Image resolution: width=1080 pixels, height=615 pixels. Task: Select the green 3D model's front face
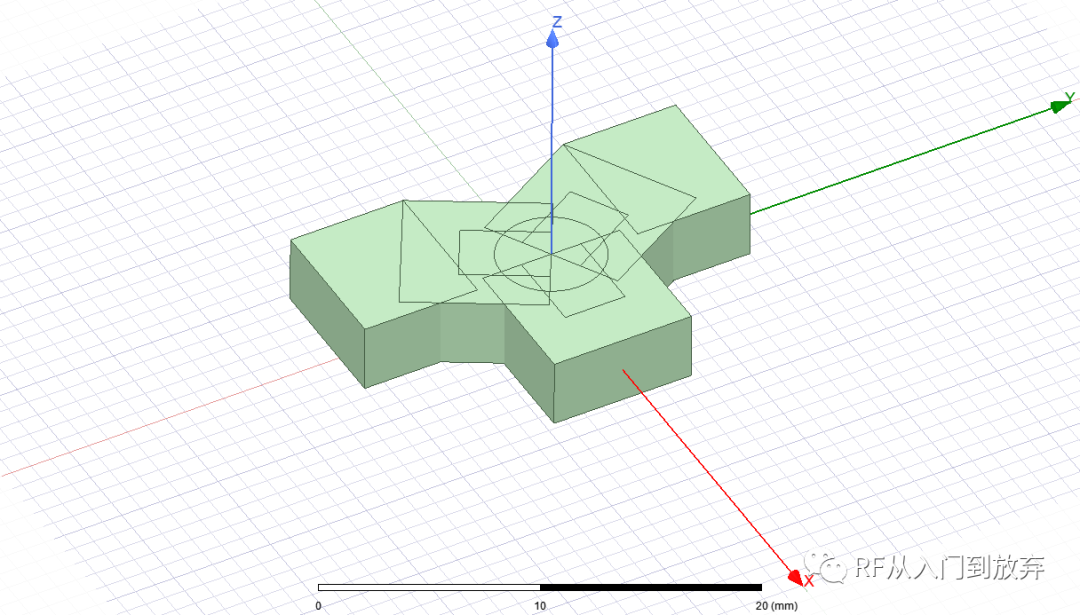623,370
